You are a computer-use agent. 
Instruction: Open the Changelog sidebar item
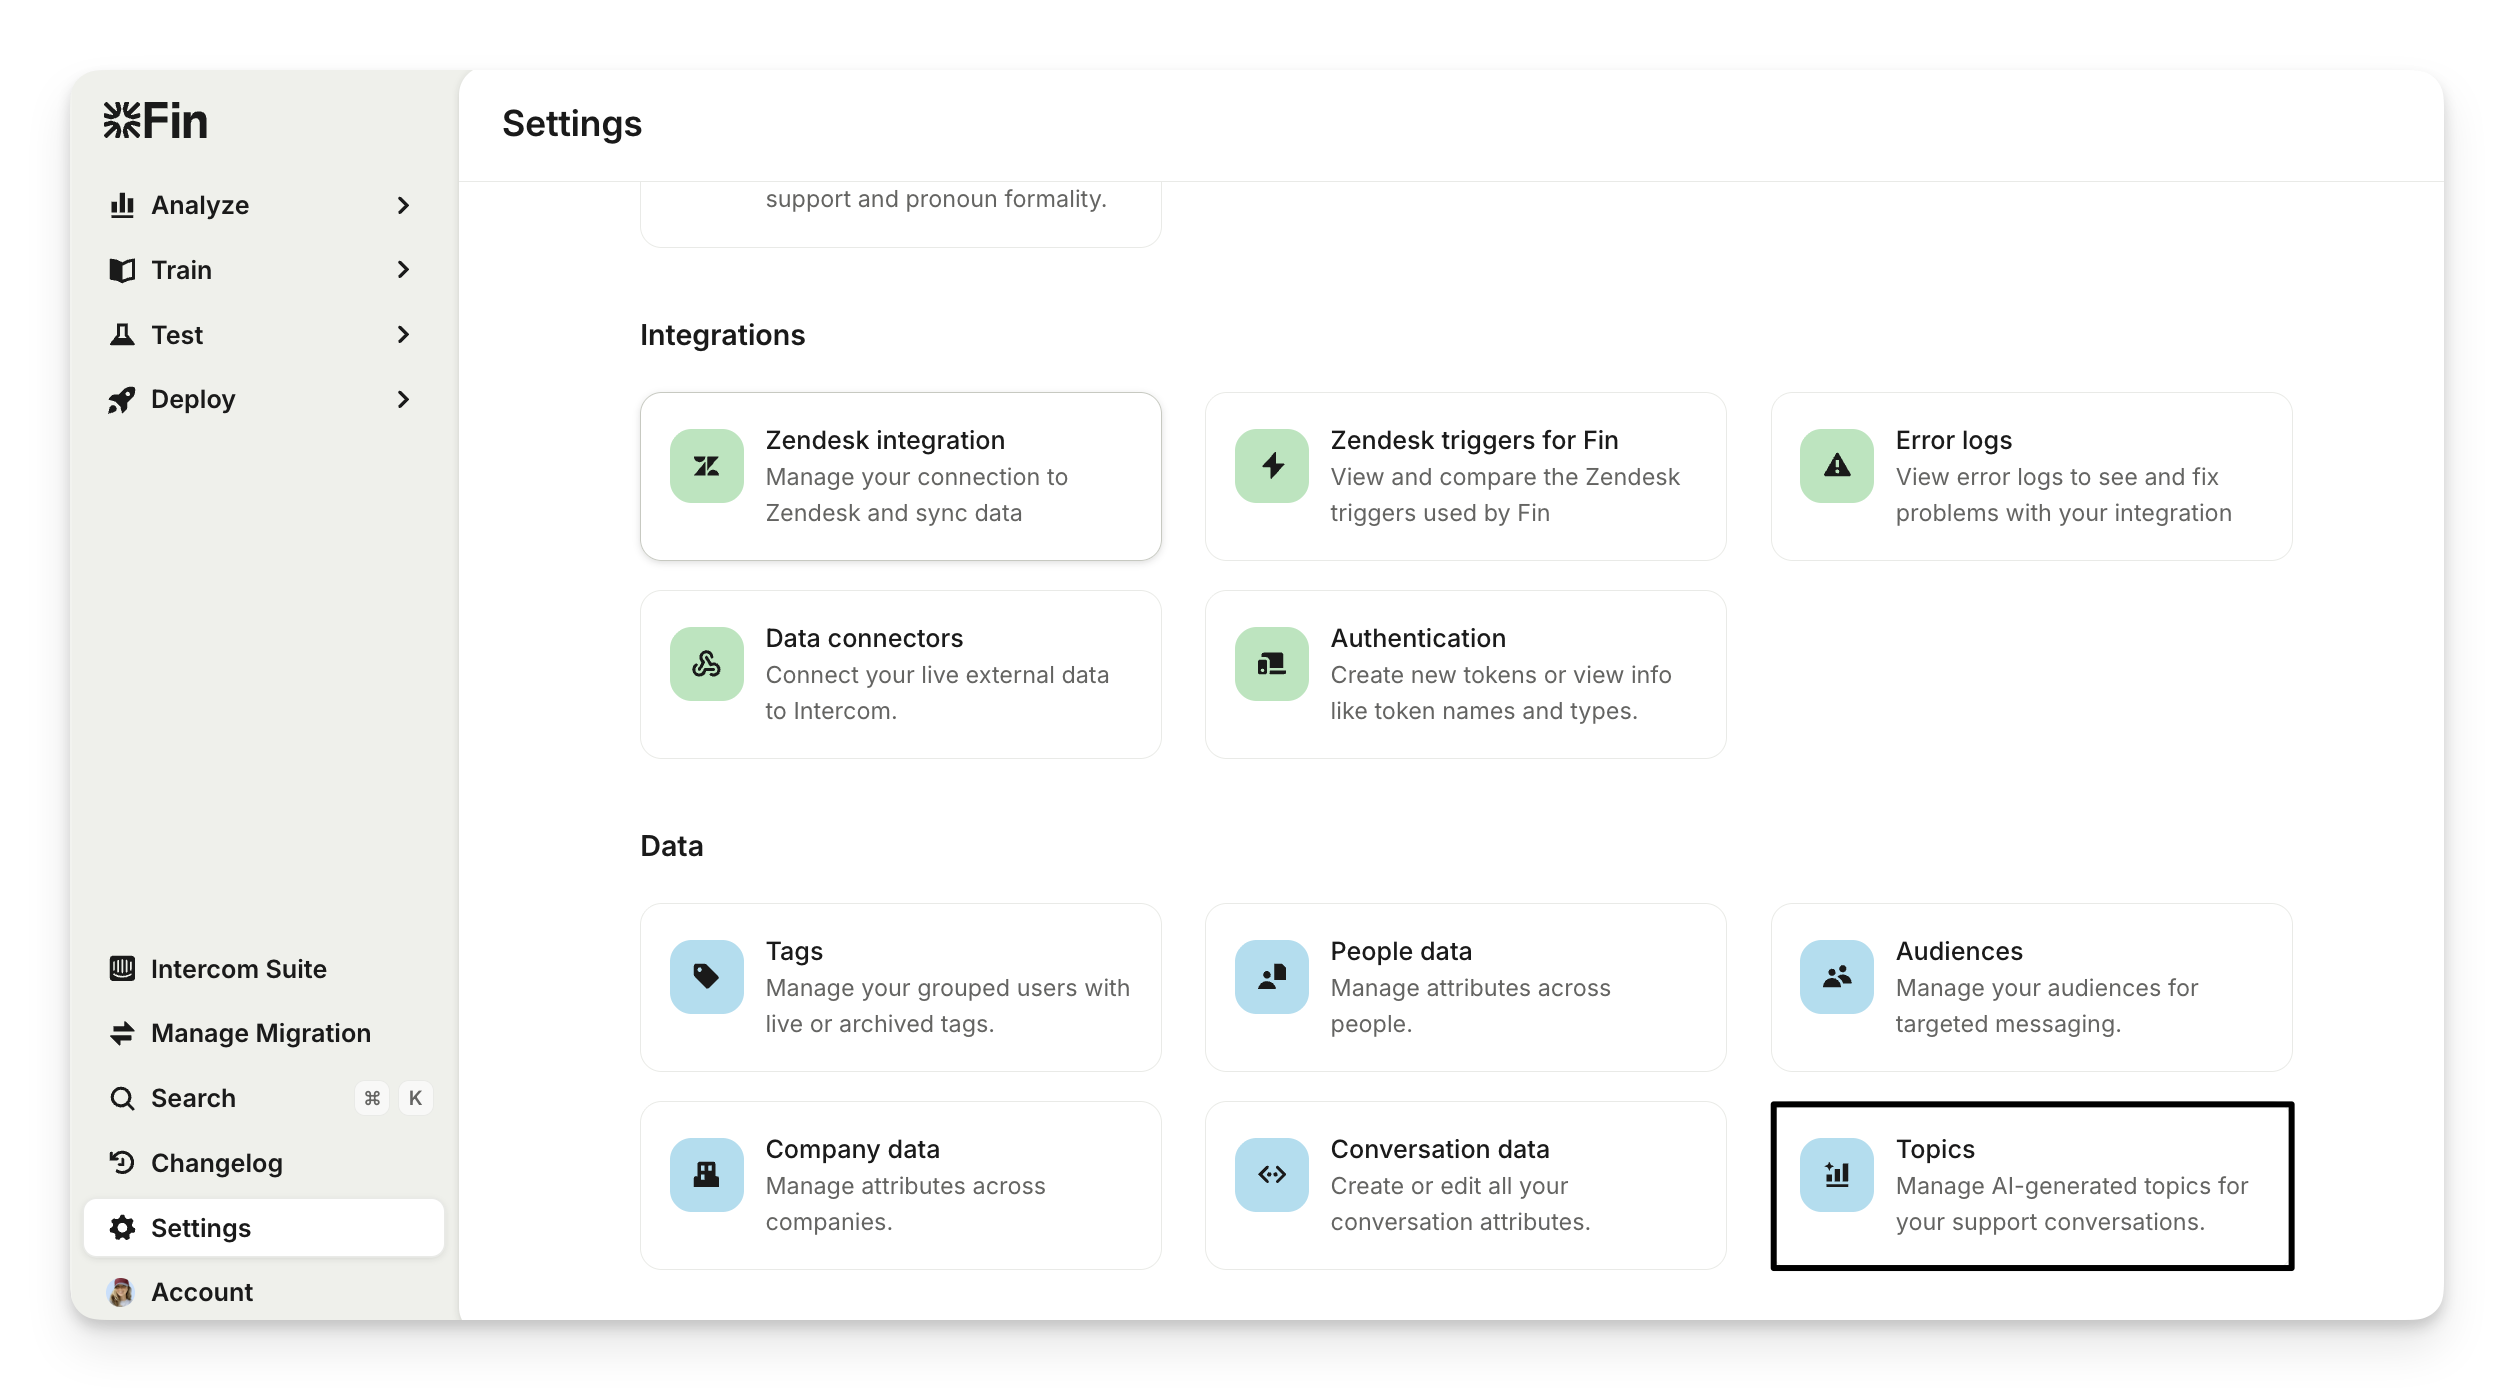pos(216,1163)
